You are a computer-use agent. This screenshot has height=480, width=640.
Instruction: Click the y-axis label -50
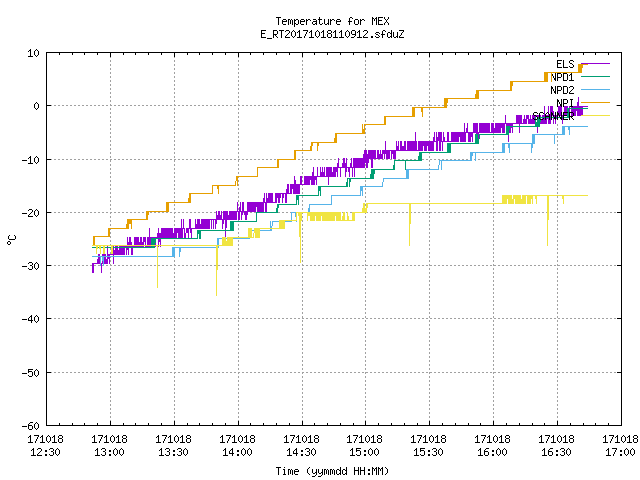coord(31,373)
